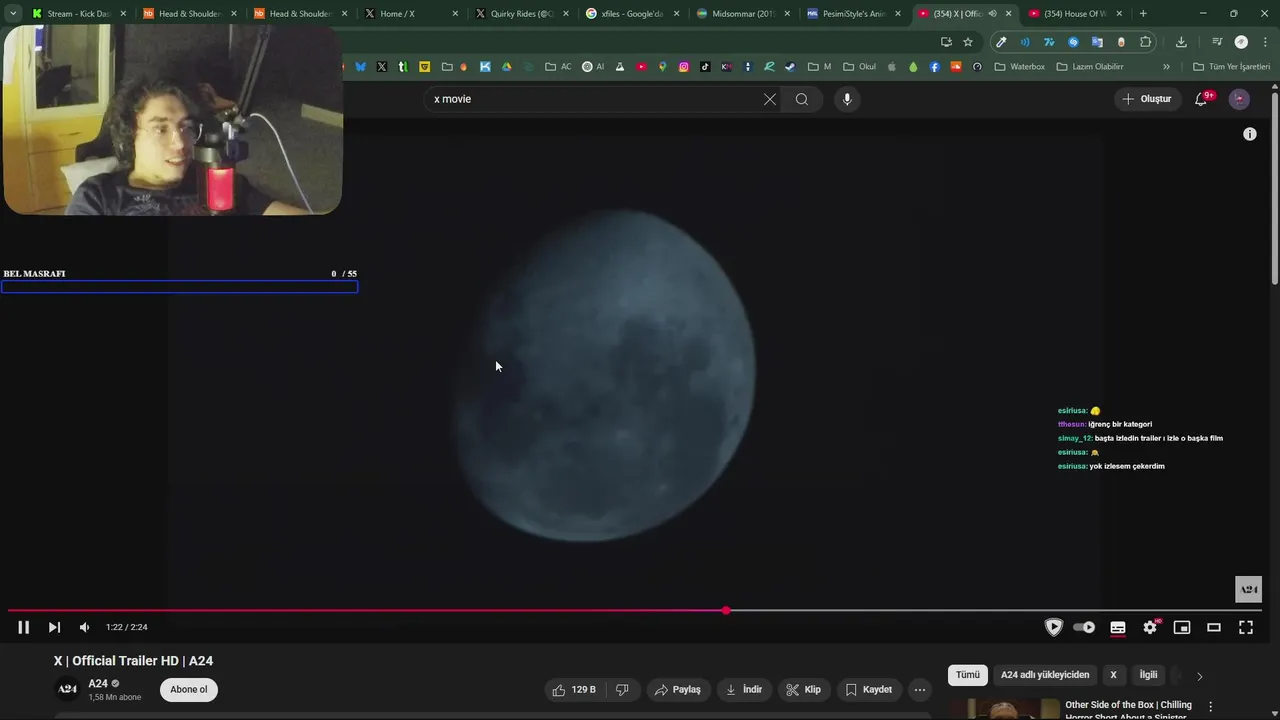The height and width of the screenshot is (720, 1280).
Task: Mute the video player volume
Action: pyautogui.click(x=84, y=627)
